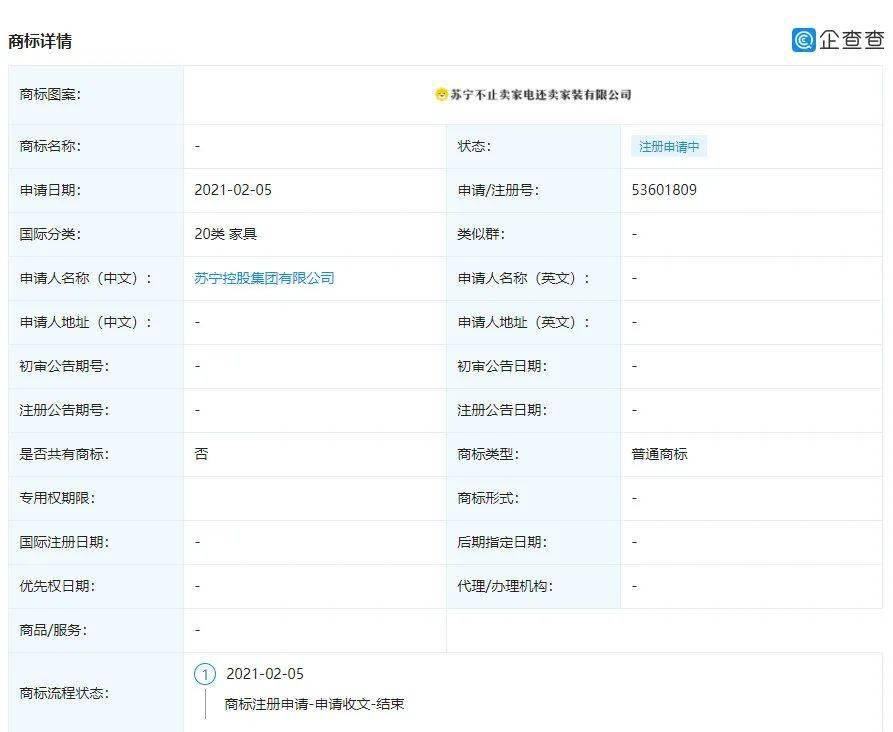Click the 申请/注册号 label
Viewport: 893px width, 732px height.
(x=498, y=190)
